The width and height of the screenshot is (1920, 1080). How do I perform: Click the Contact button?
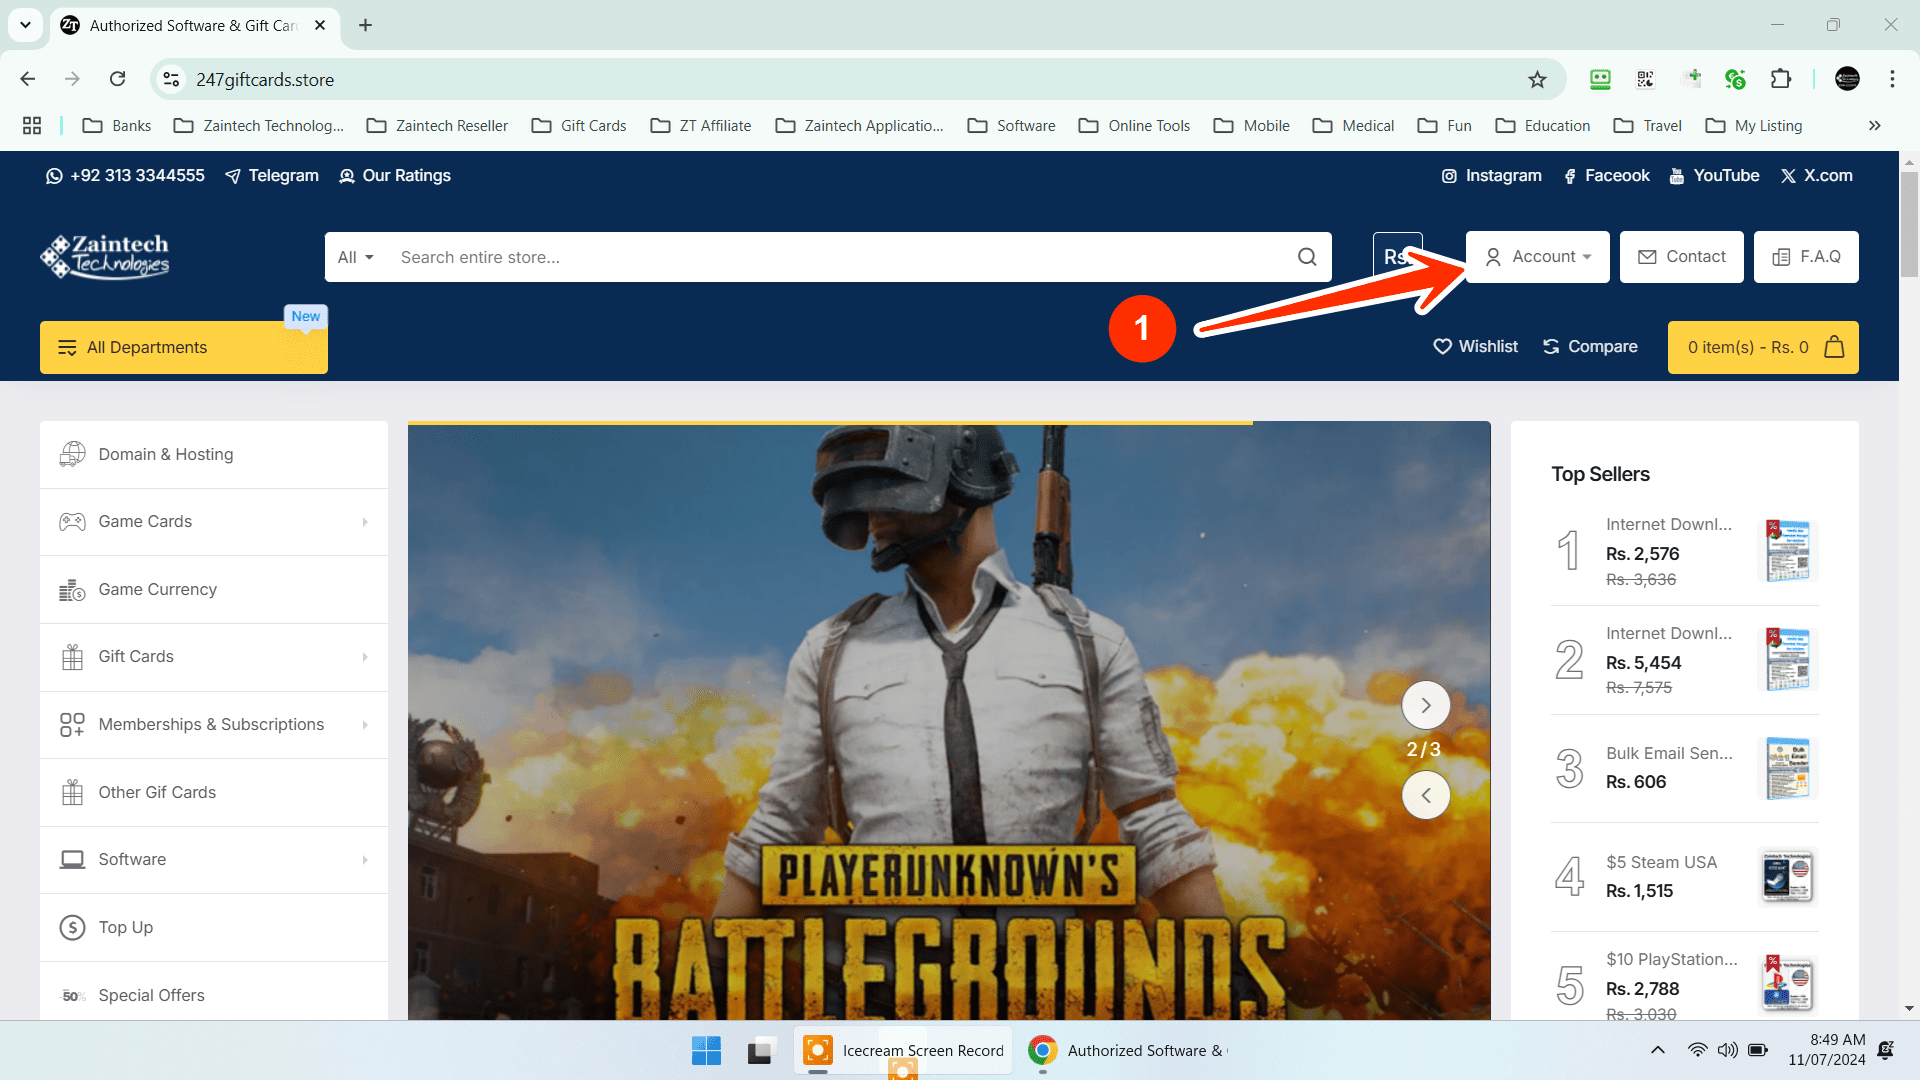click(1681, 257)
